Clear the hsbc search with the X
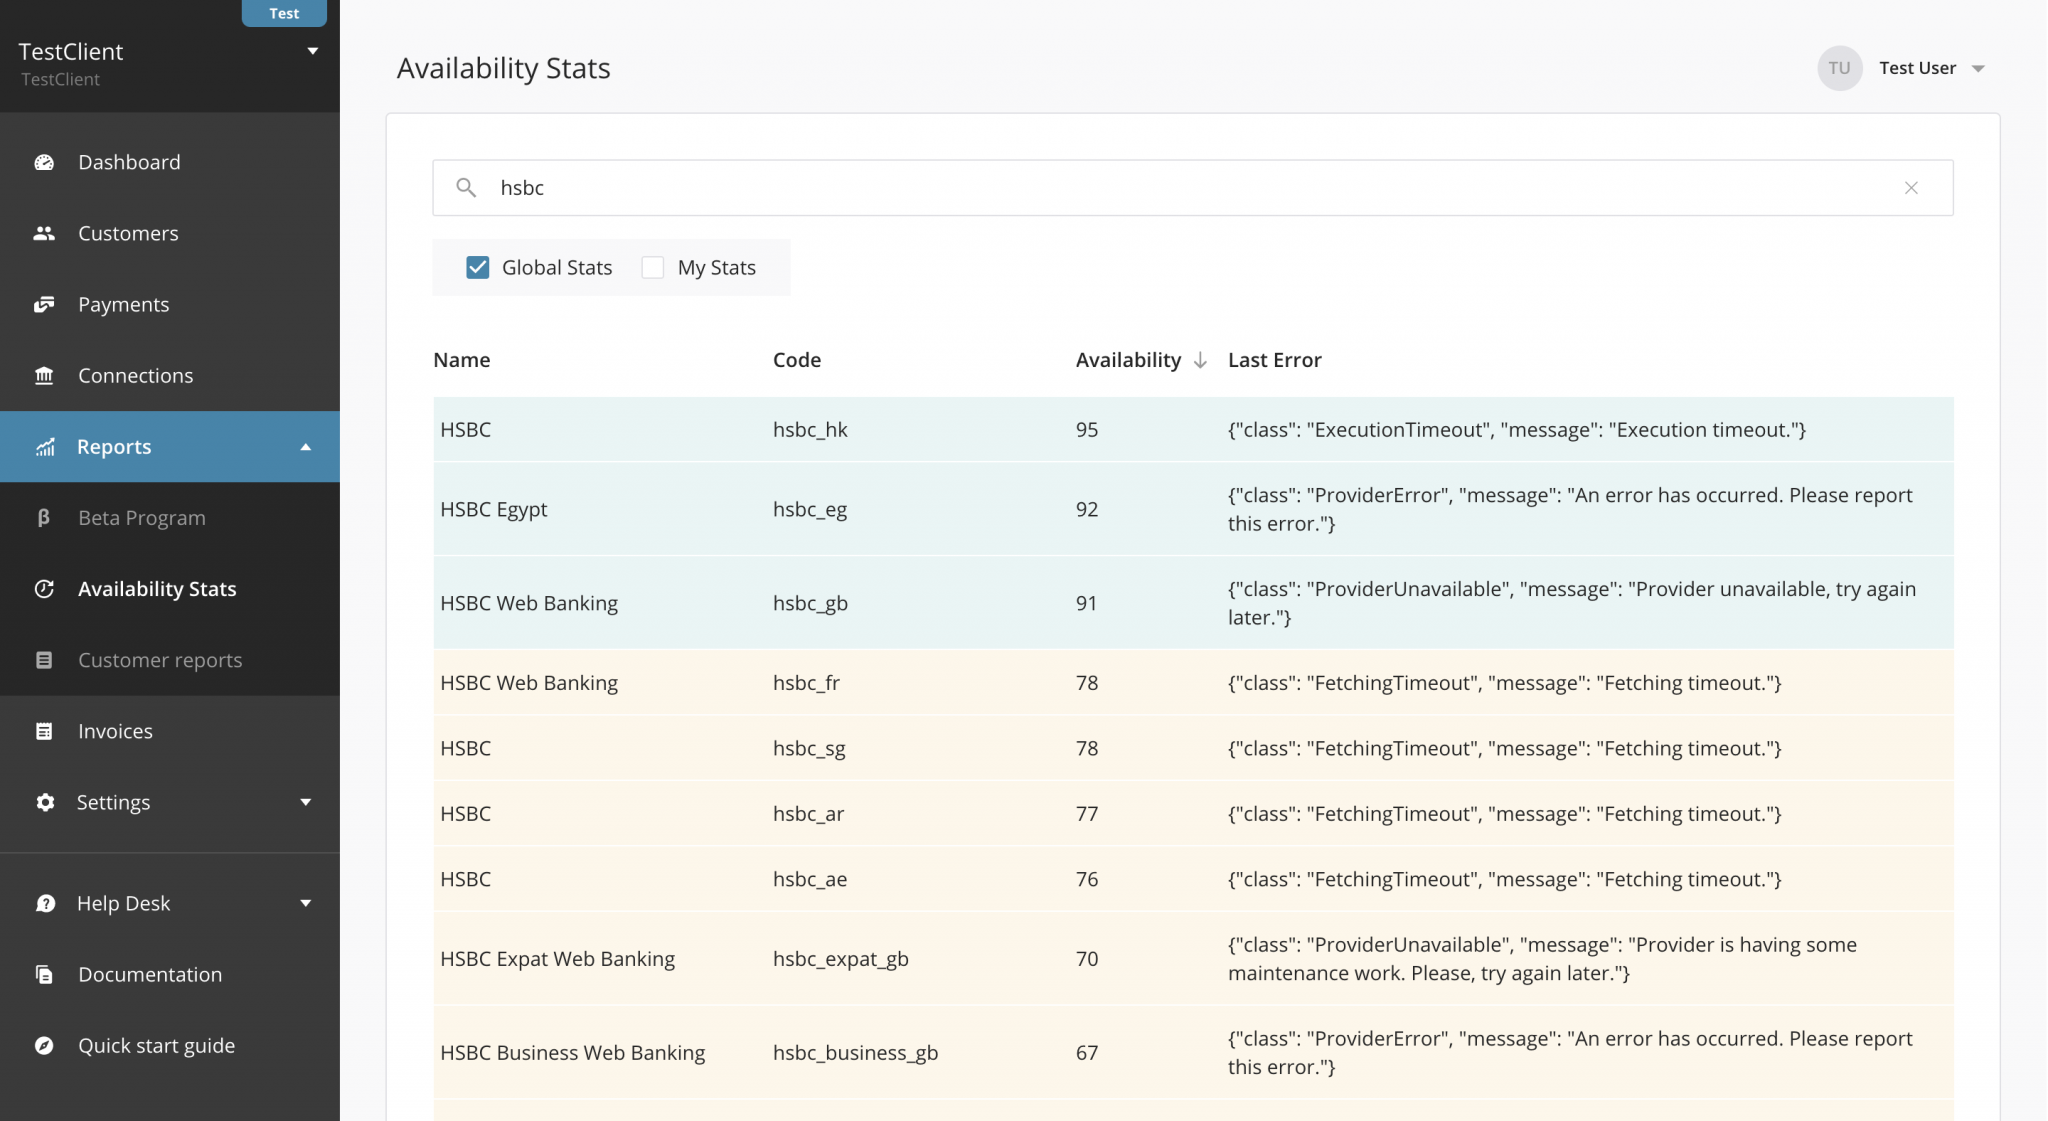This screenshot has height=1121, width=2048. [x=1911, y=187]
